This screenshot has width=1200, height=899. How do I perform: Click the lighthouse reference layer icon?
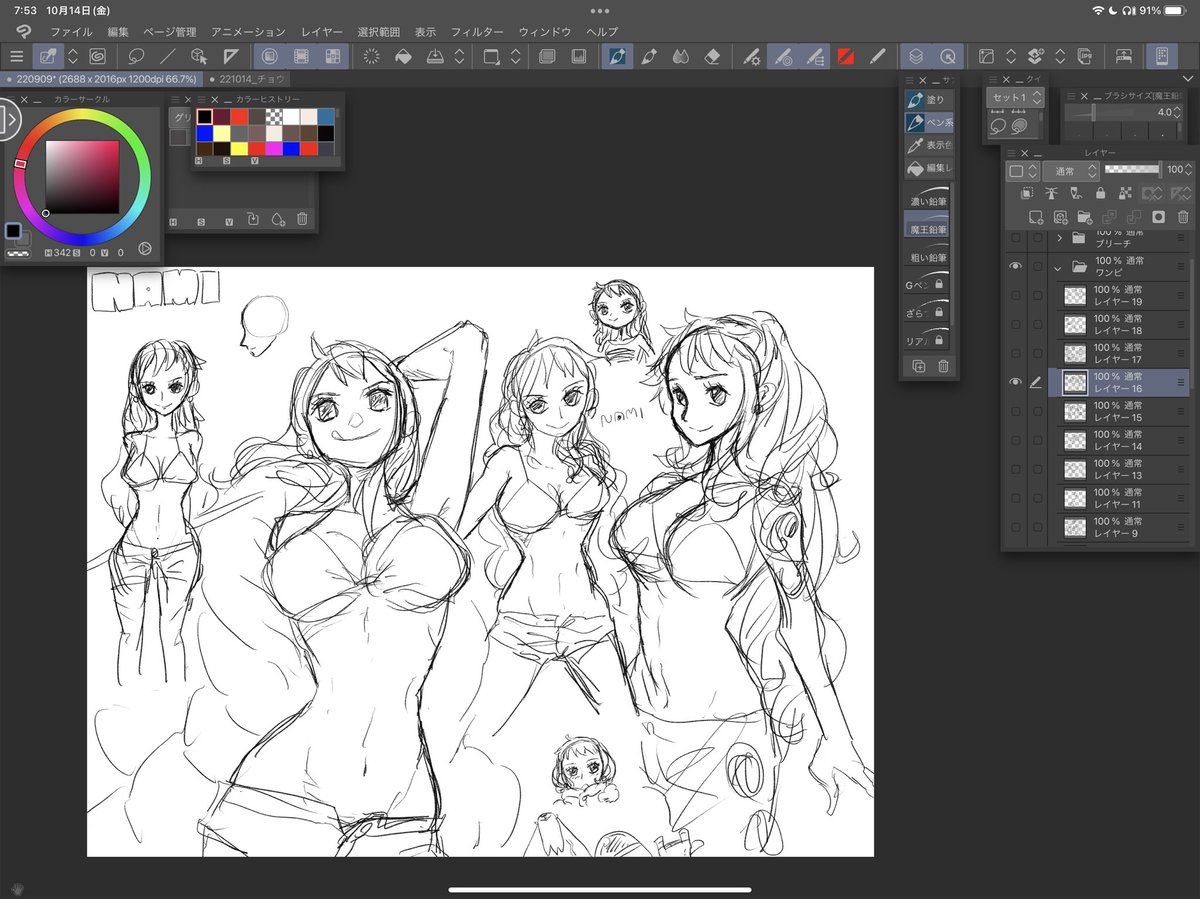coord(1051,193)
